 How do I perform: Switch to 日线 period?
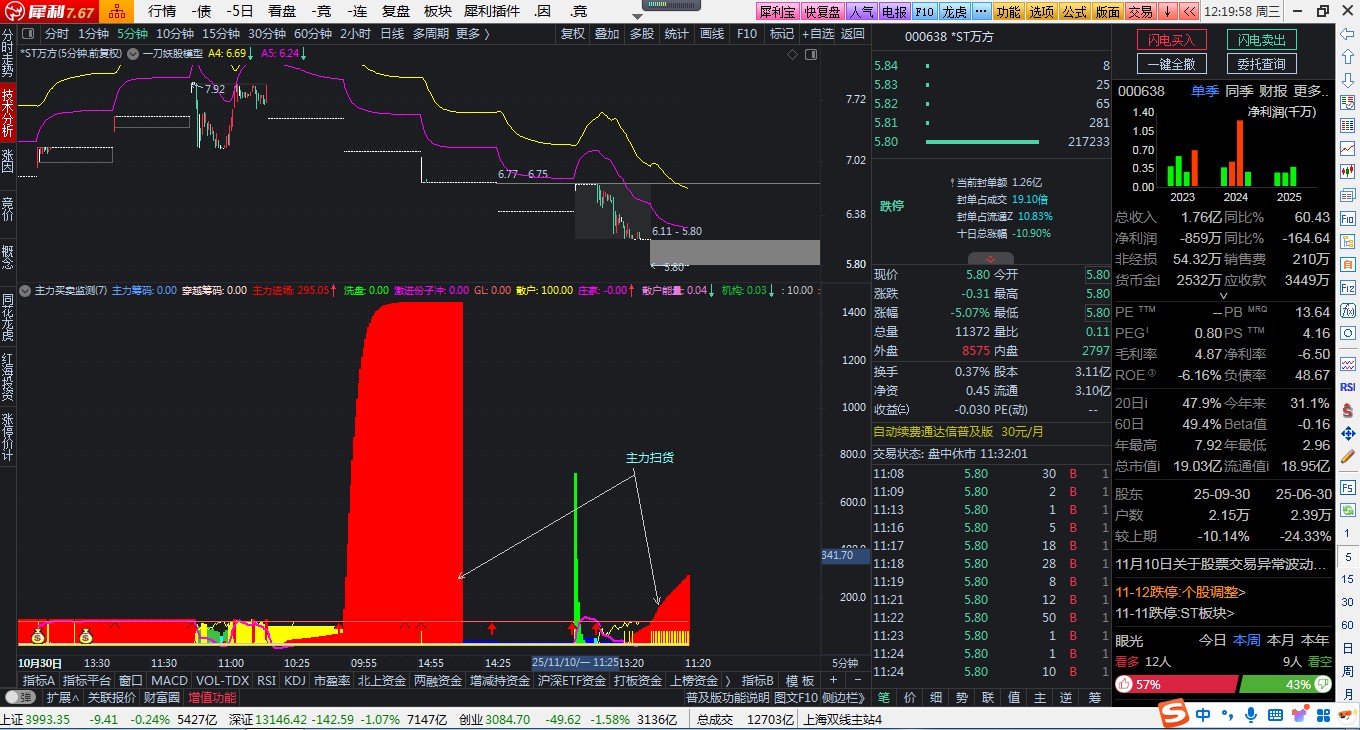pyautogui.click(x=392, y=34)
